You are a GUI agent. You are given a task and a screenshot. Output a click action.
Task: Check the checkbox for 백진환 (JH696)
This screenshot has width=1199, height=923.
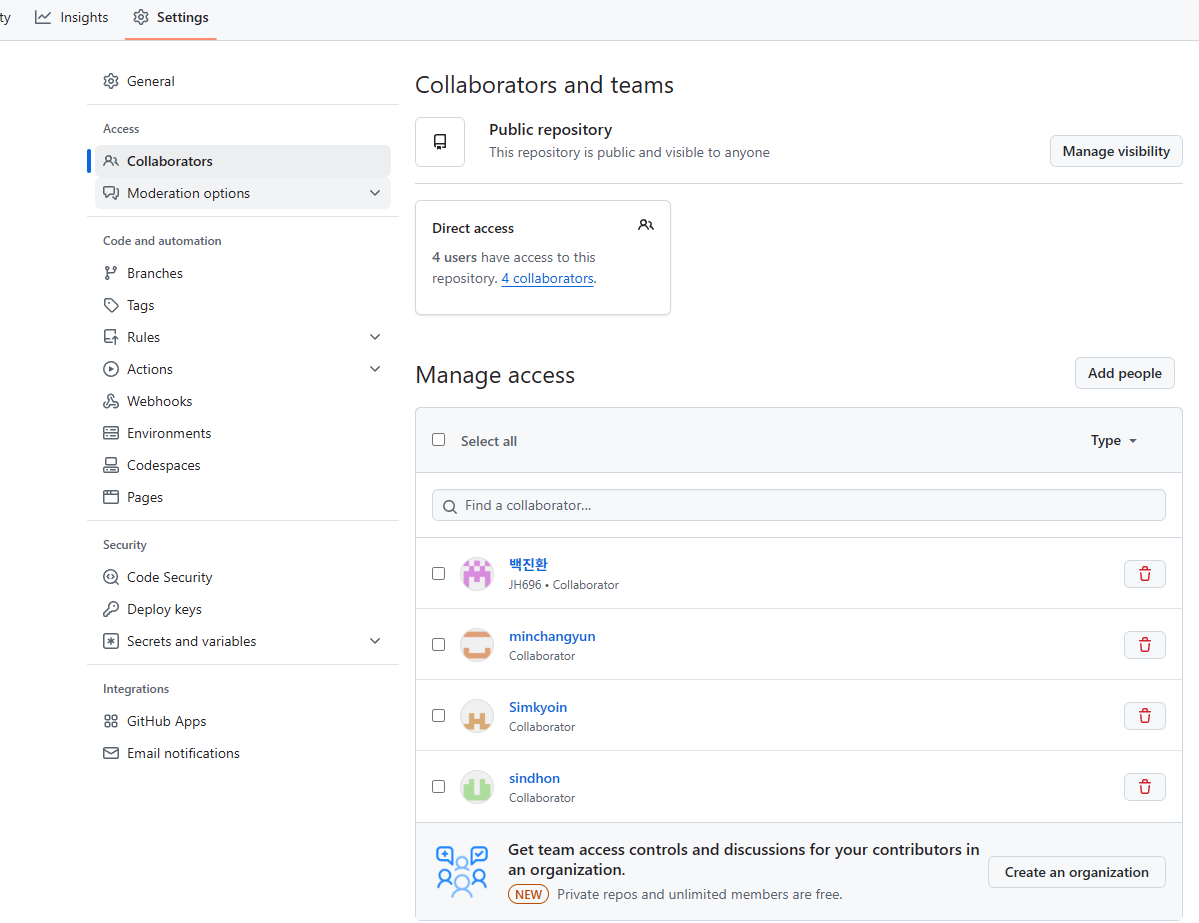(x=438, y=574)
